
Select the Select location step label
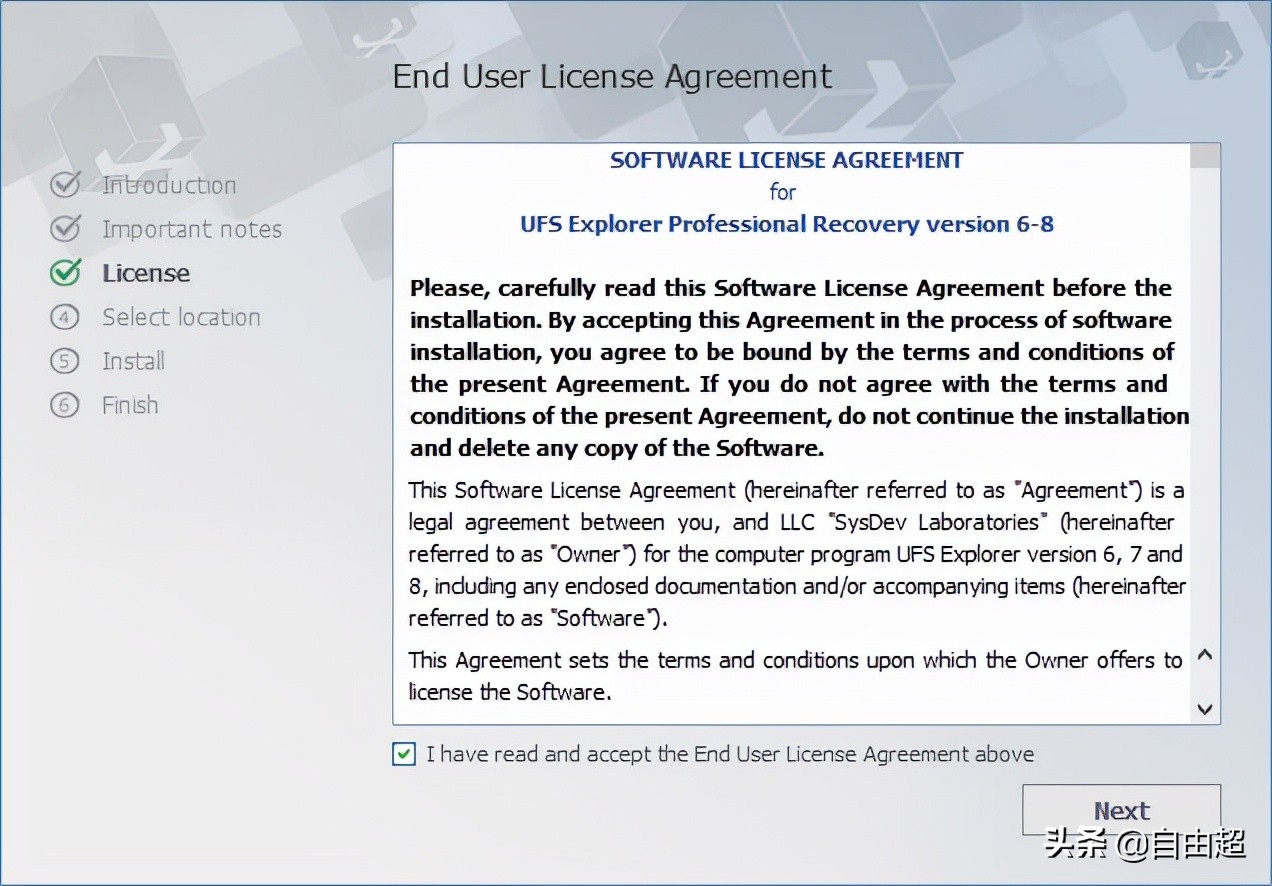181,317
